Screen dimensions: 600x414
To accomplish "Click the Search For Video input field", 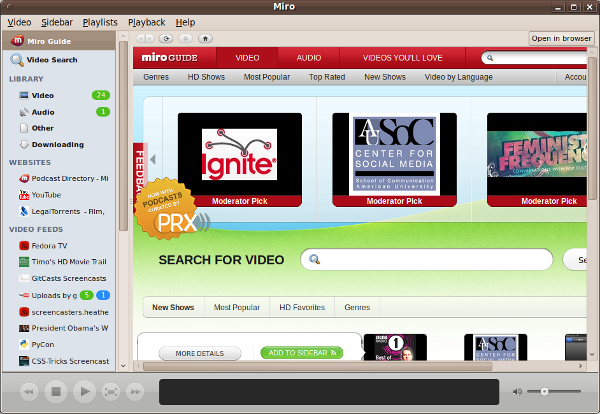I will click(x=427, y=259).
